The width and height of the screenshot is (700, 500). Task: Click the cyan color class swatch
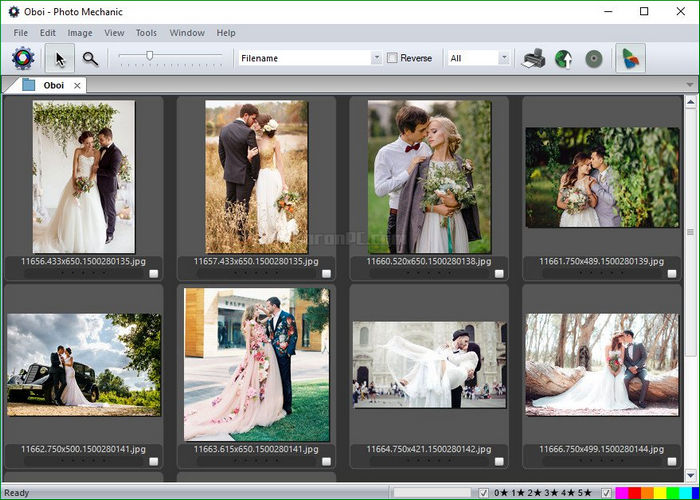click(686, 493)
